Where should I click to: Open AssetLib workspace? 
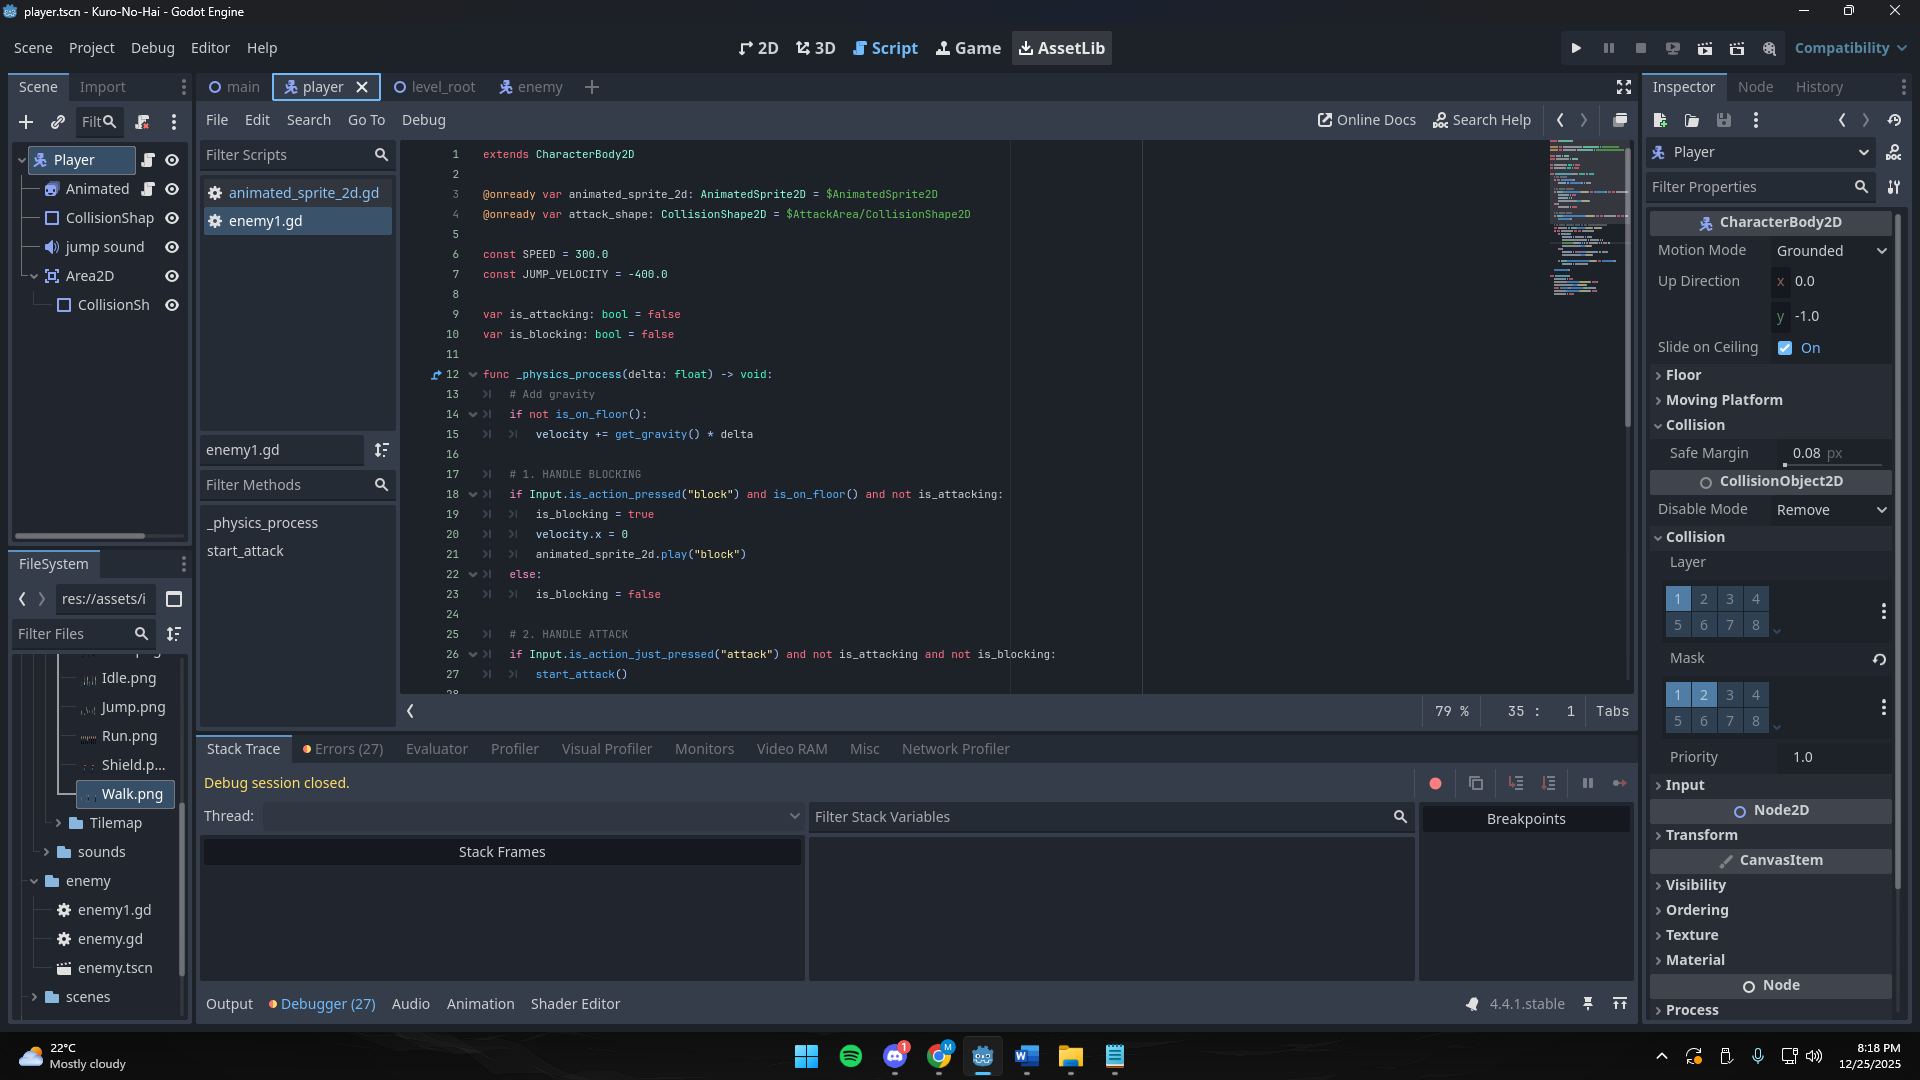1061,48
